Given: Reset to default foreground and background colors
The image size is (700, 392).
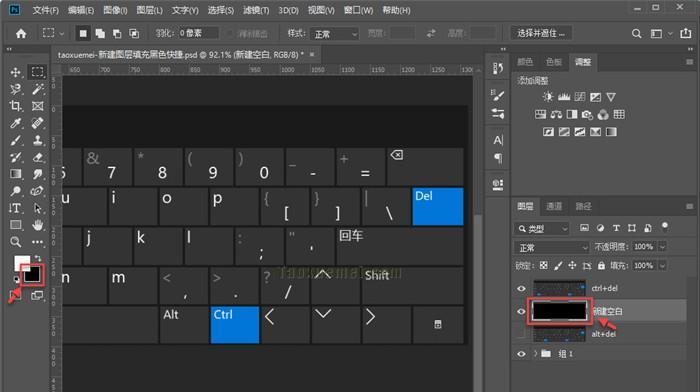Looking at the screenshot, I should pos(16,279).
